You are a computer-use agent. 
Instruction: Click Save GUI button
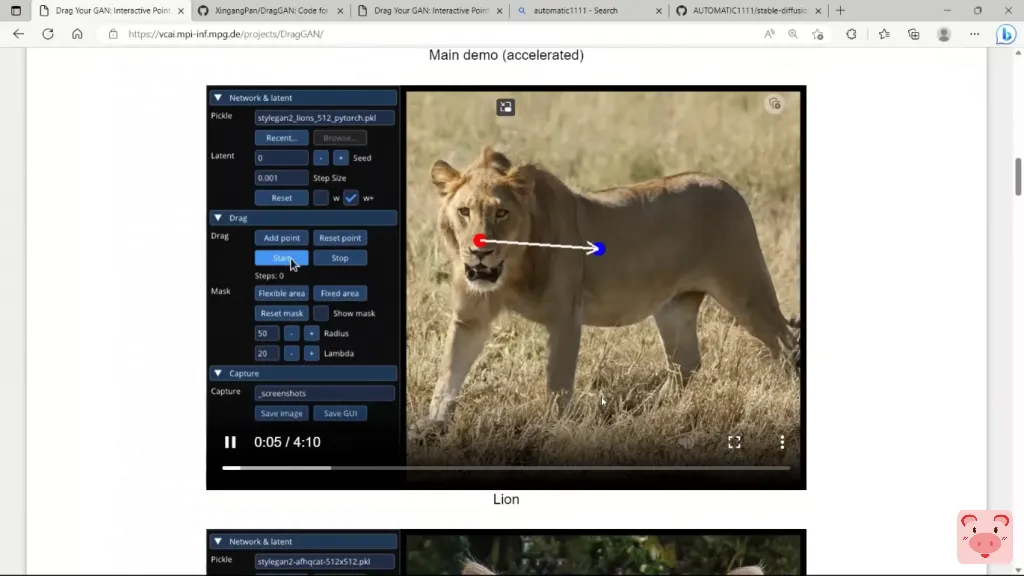(340, 413)
